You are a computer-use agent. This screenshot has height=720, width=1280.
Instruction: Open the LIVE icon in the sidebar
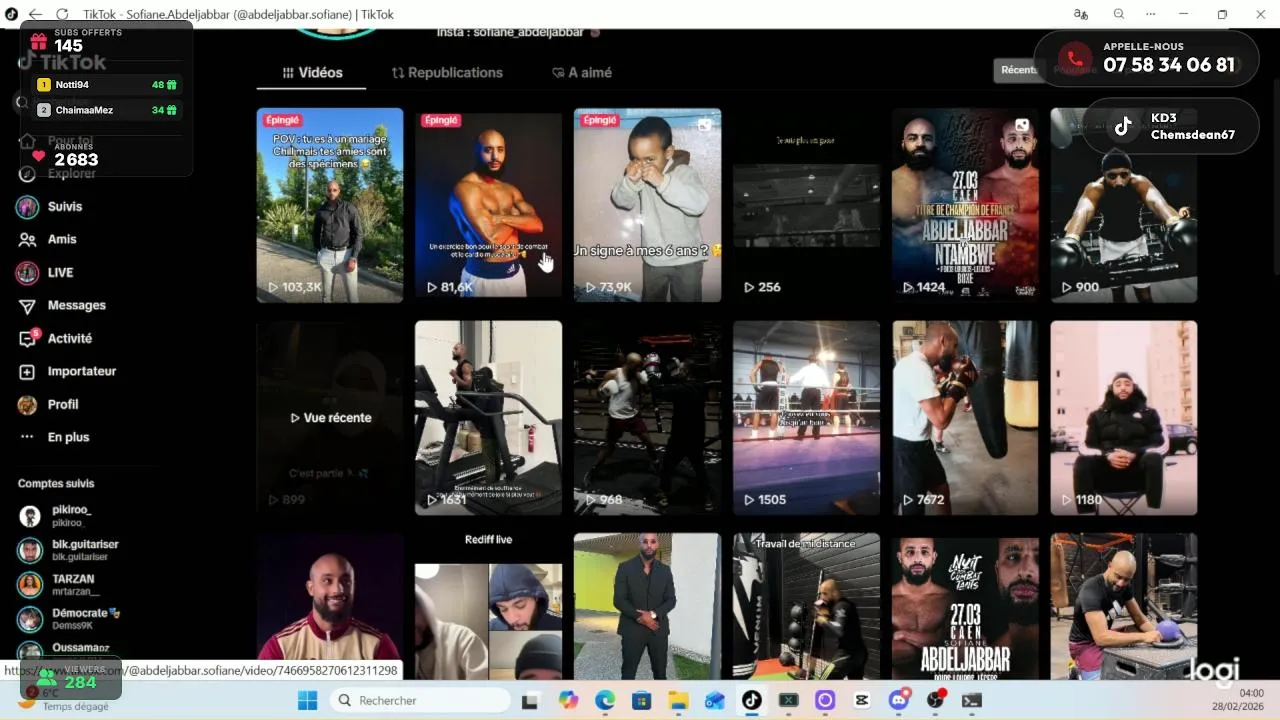pos(28,273)
